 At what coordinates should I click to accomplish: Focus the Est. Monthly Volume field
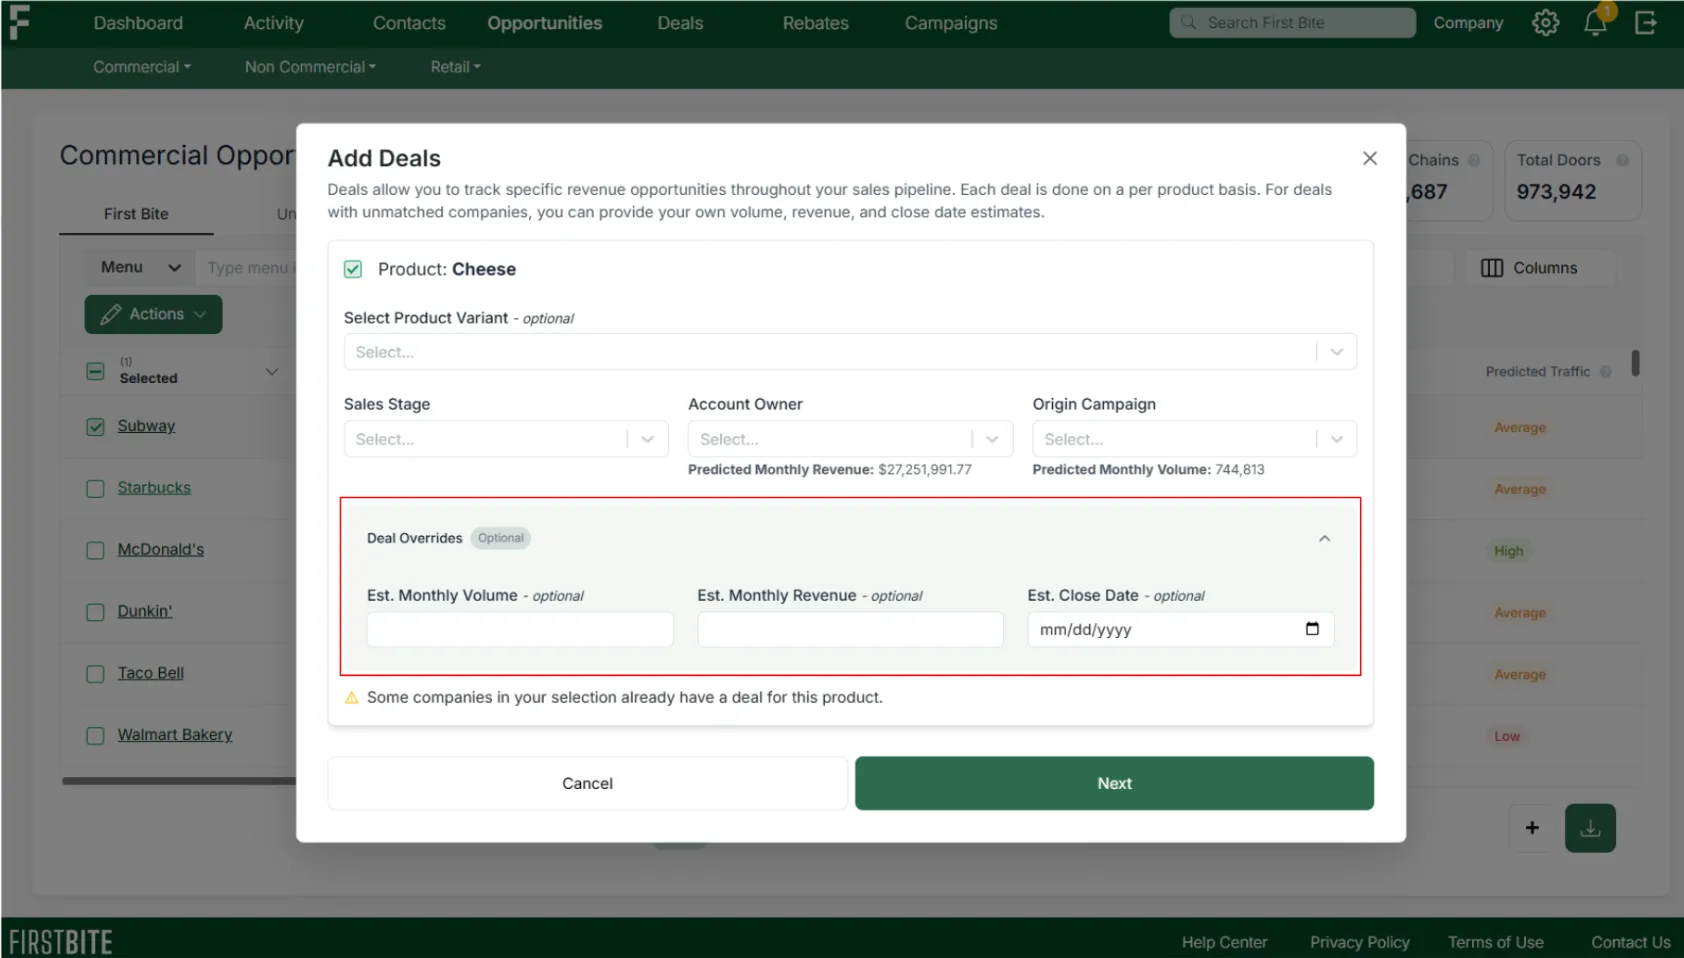(520, 629)
